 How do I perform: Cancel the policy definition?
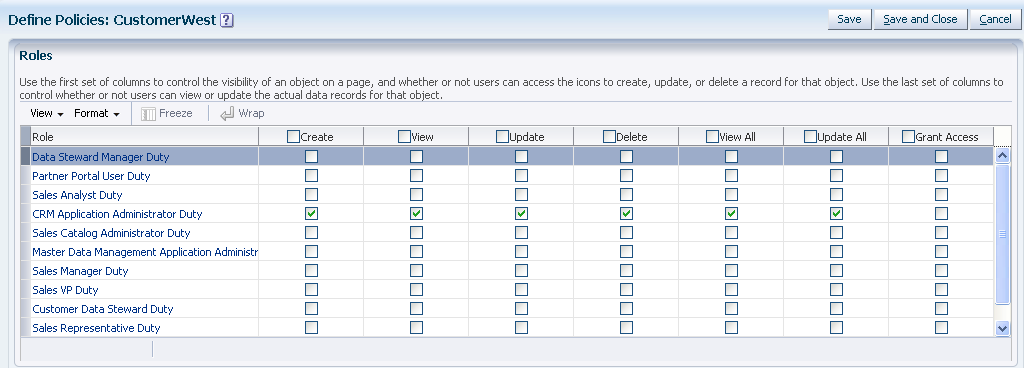[995, 20]
